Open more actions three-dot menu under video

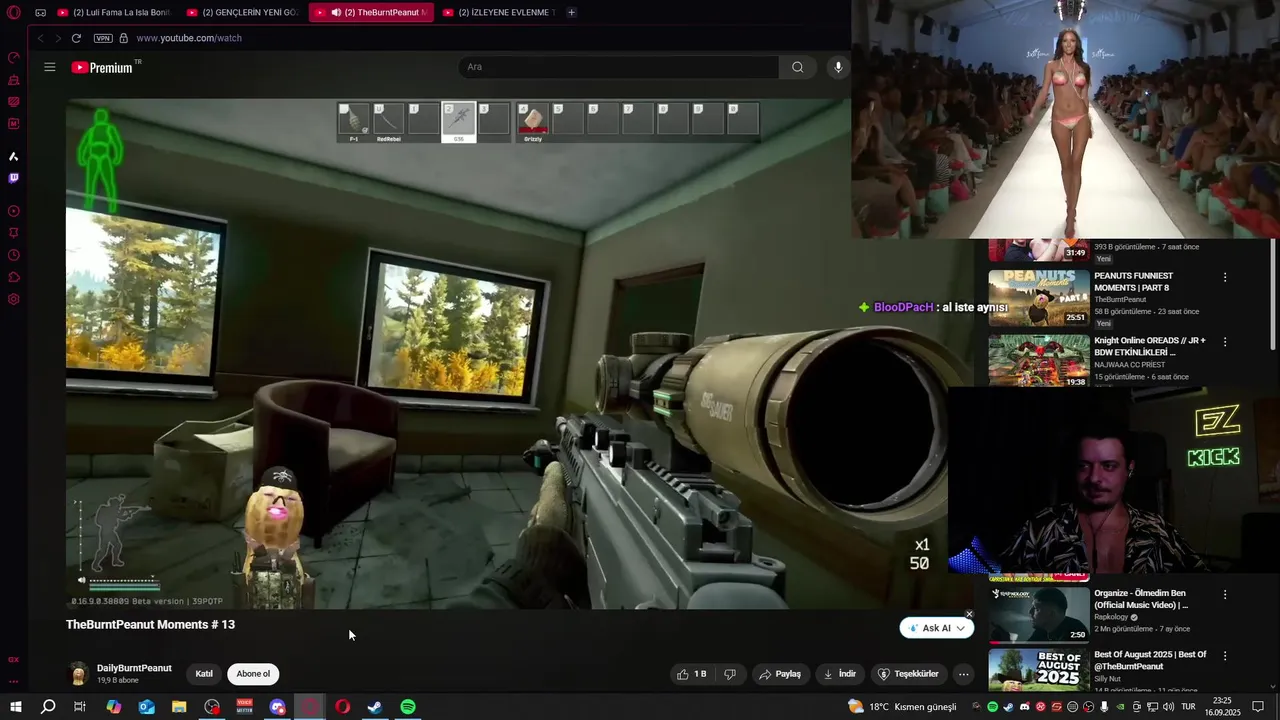[963, 674]
